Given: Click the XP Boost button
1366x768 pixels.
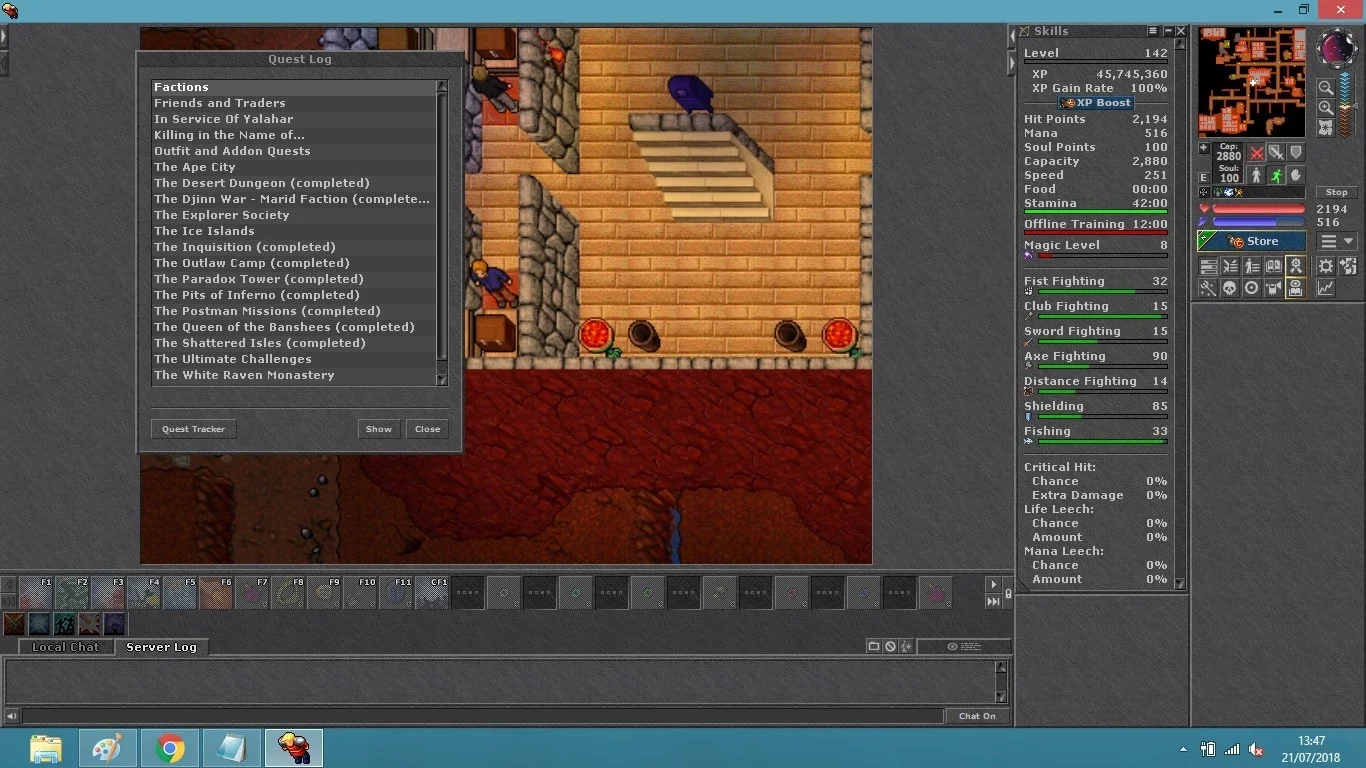Looking at the screenshot, I should click(x=1096, y=102).
